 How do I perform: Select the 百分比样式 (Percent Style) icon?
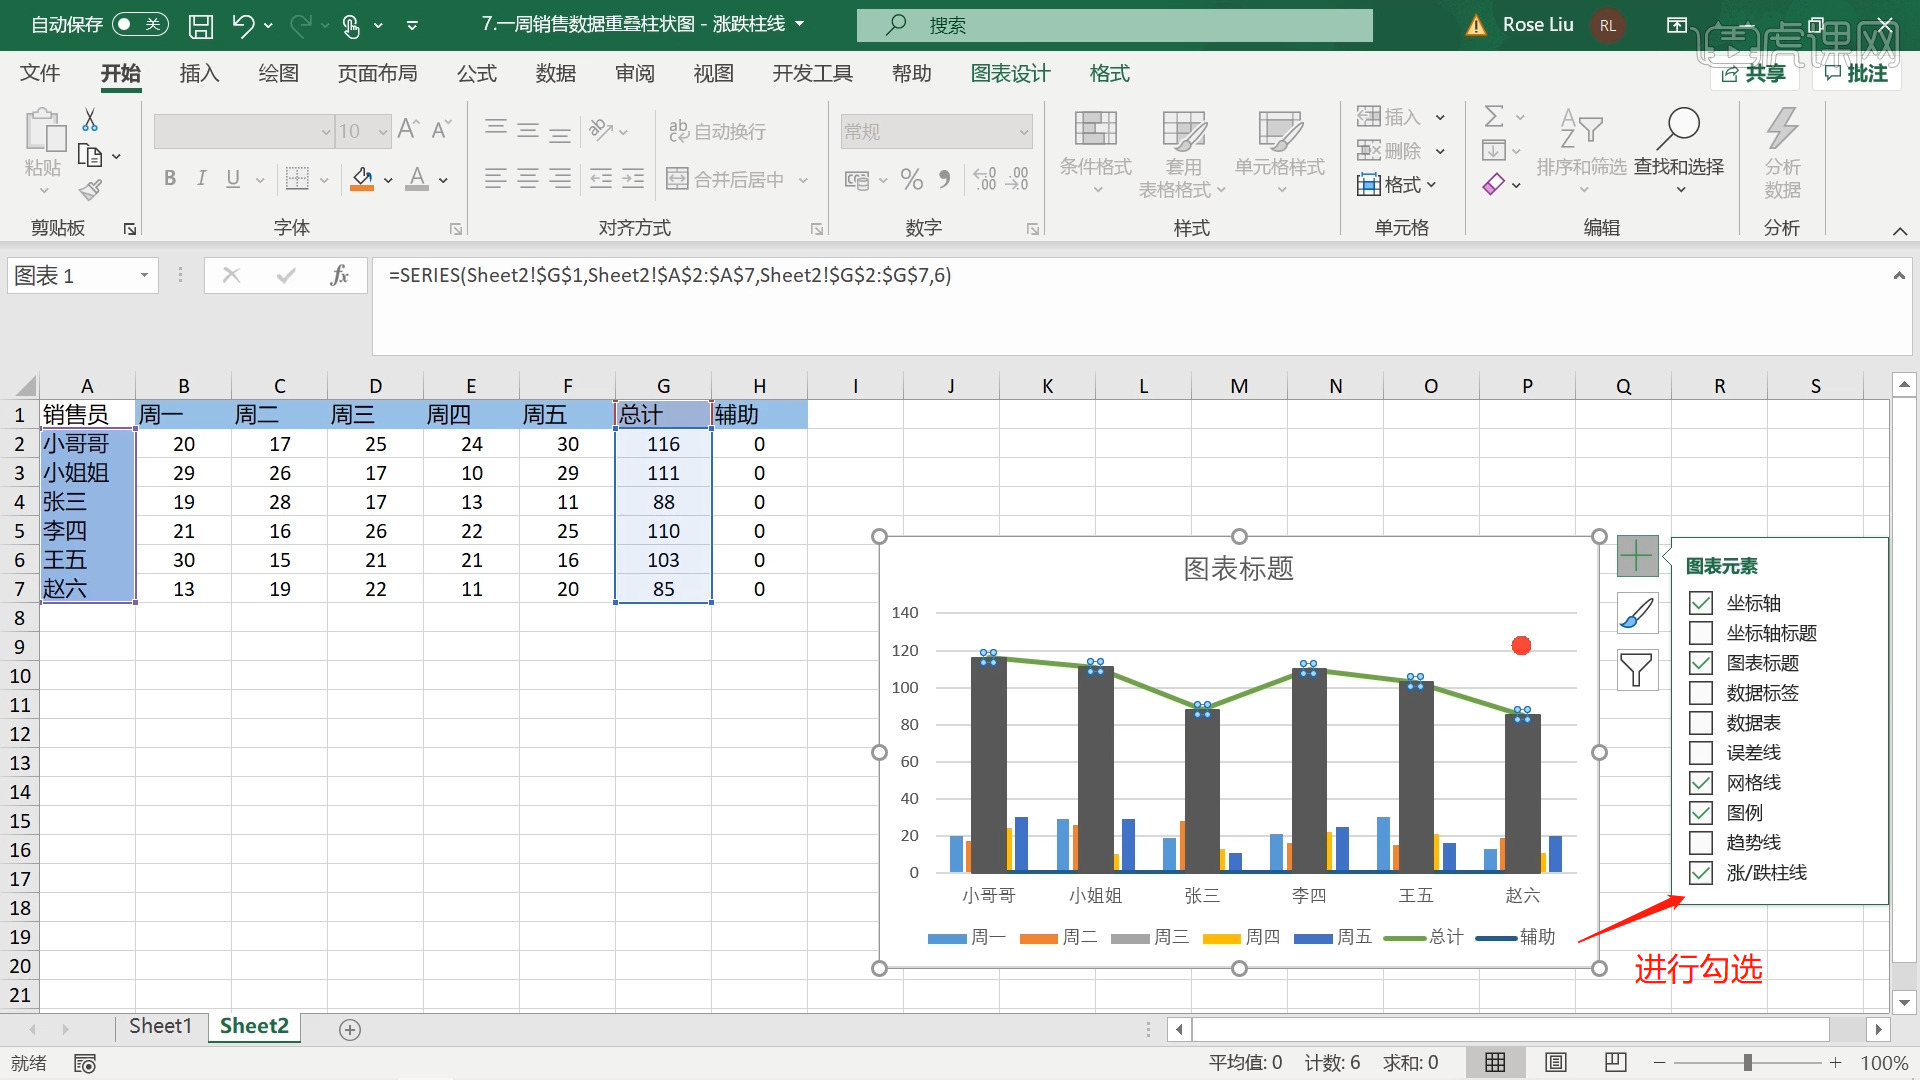911,179
